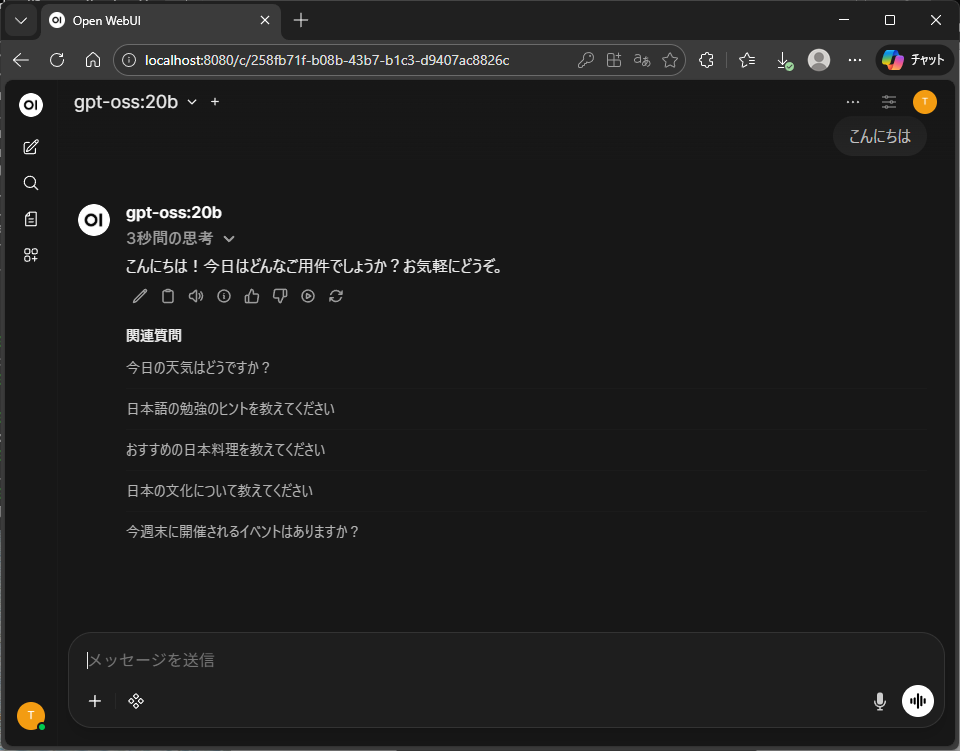Open search from the sidebar magnifier icon
The height and width of the screenshot is (751, 960).
[x=31, y=183]
